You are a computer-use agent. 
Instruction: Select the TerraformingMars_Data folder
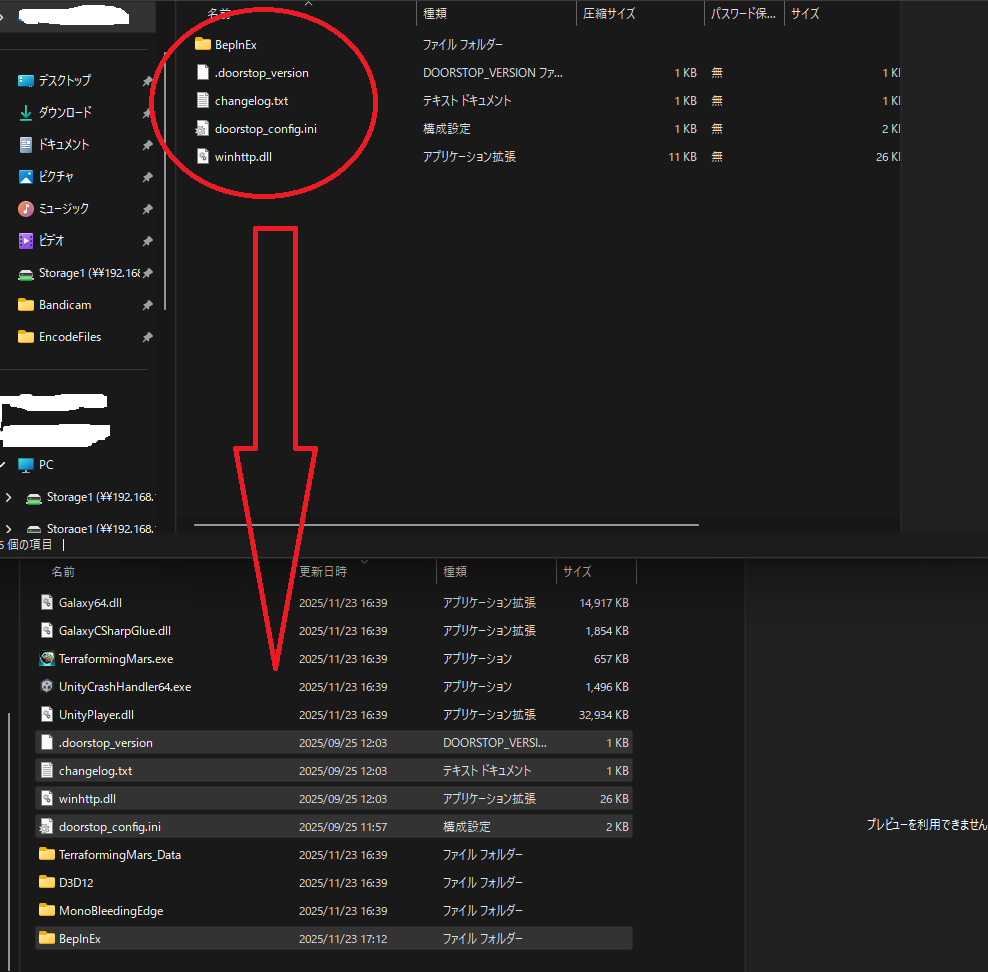119,855
